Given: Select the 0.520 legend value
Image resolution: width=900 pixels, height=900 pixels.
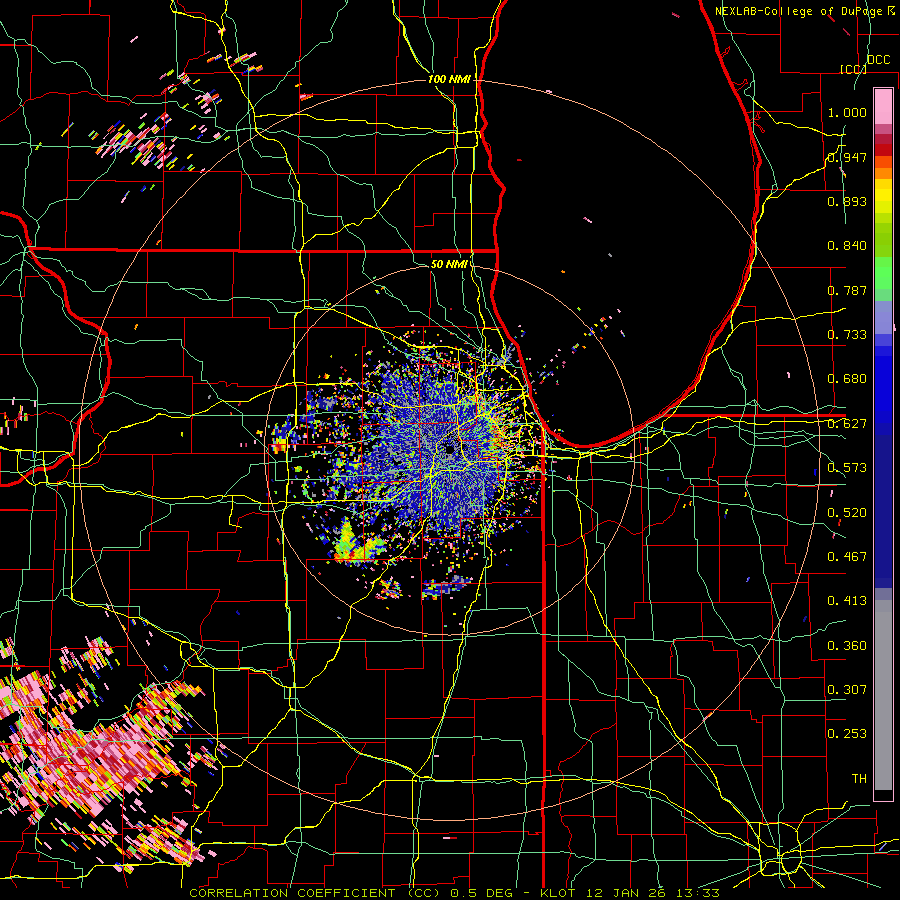Looking at the screenshot, I should click(847, 513).
